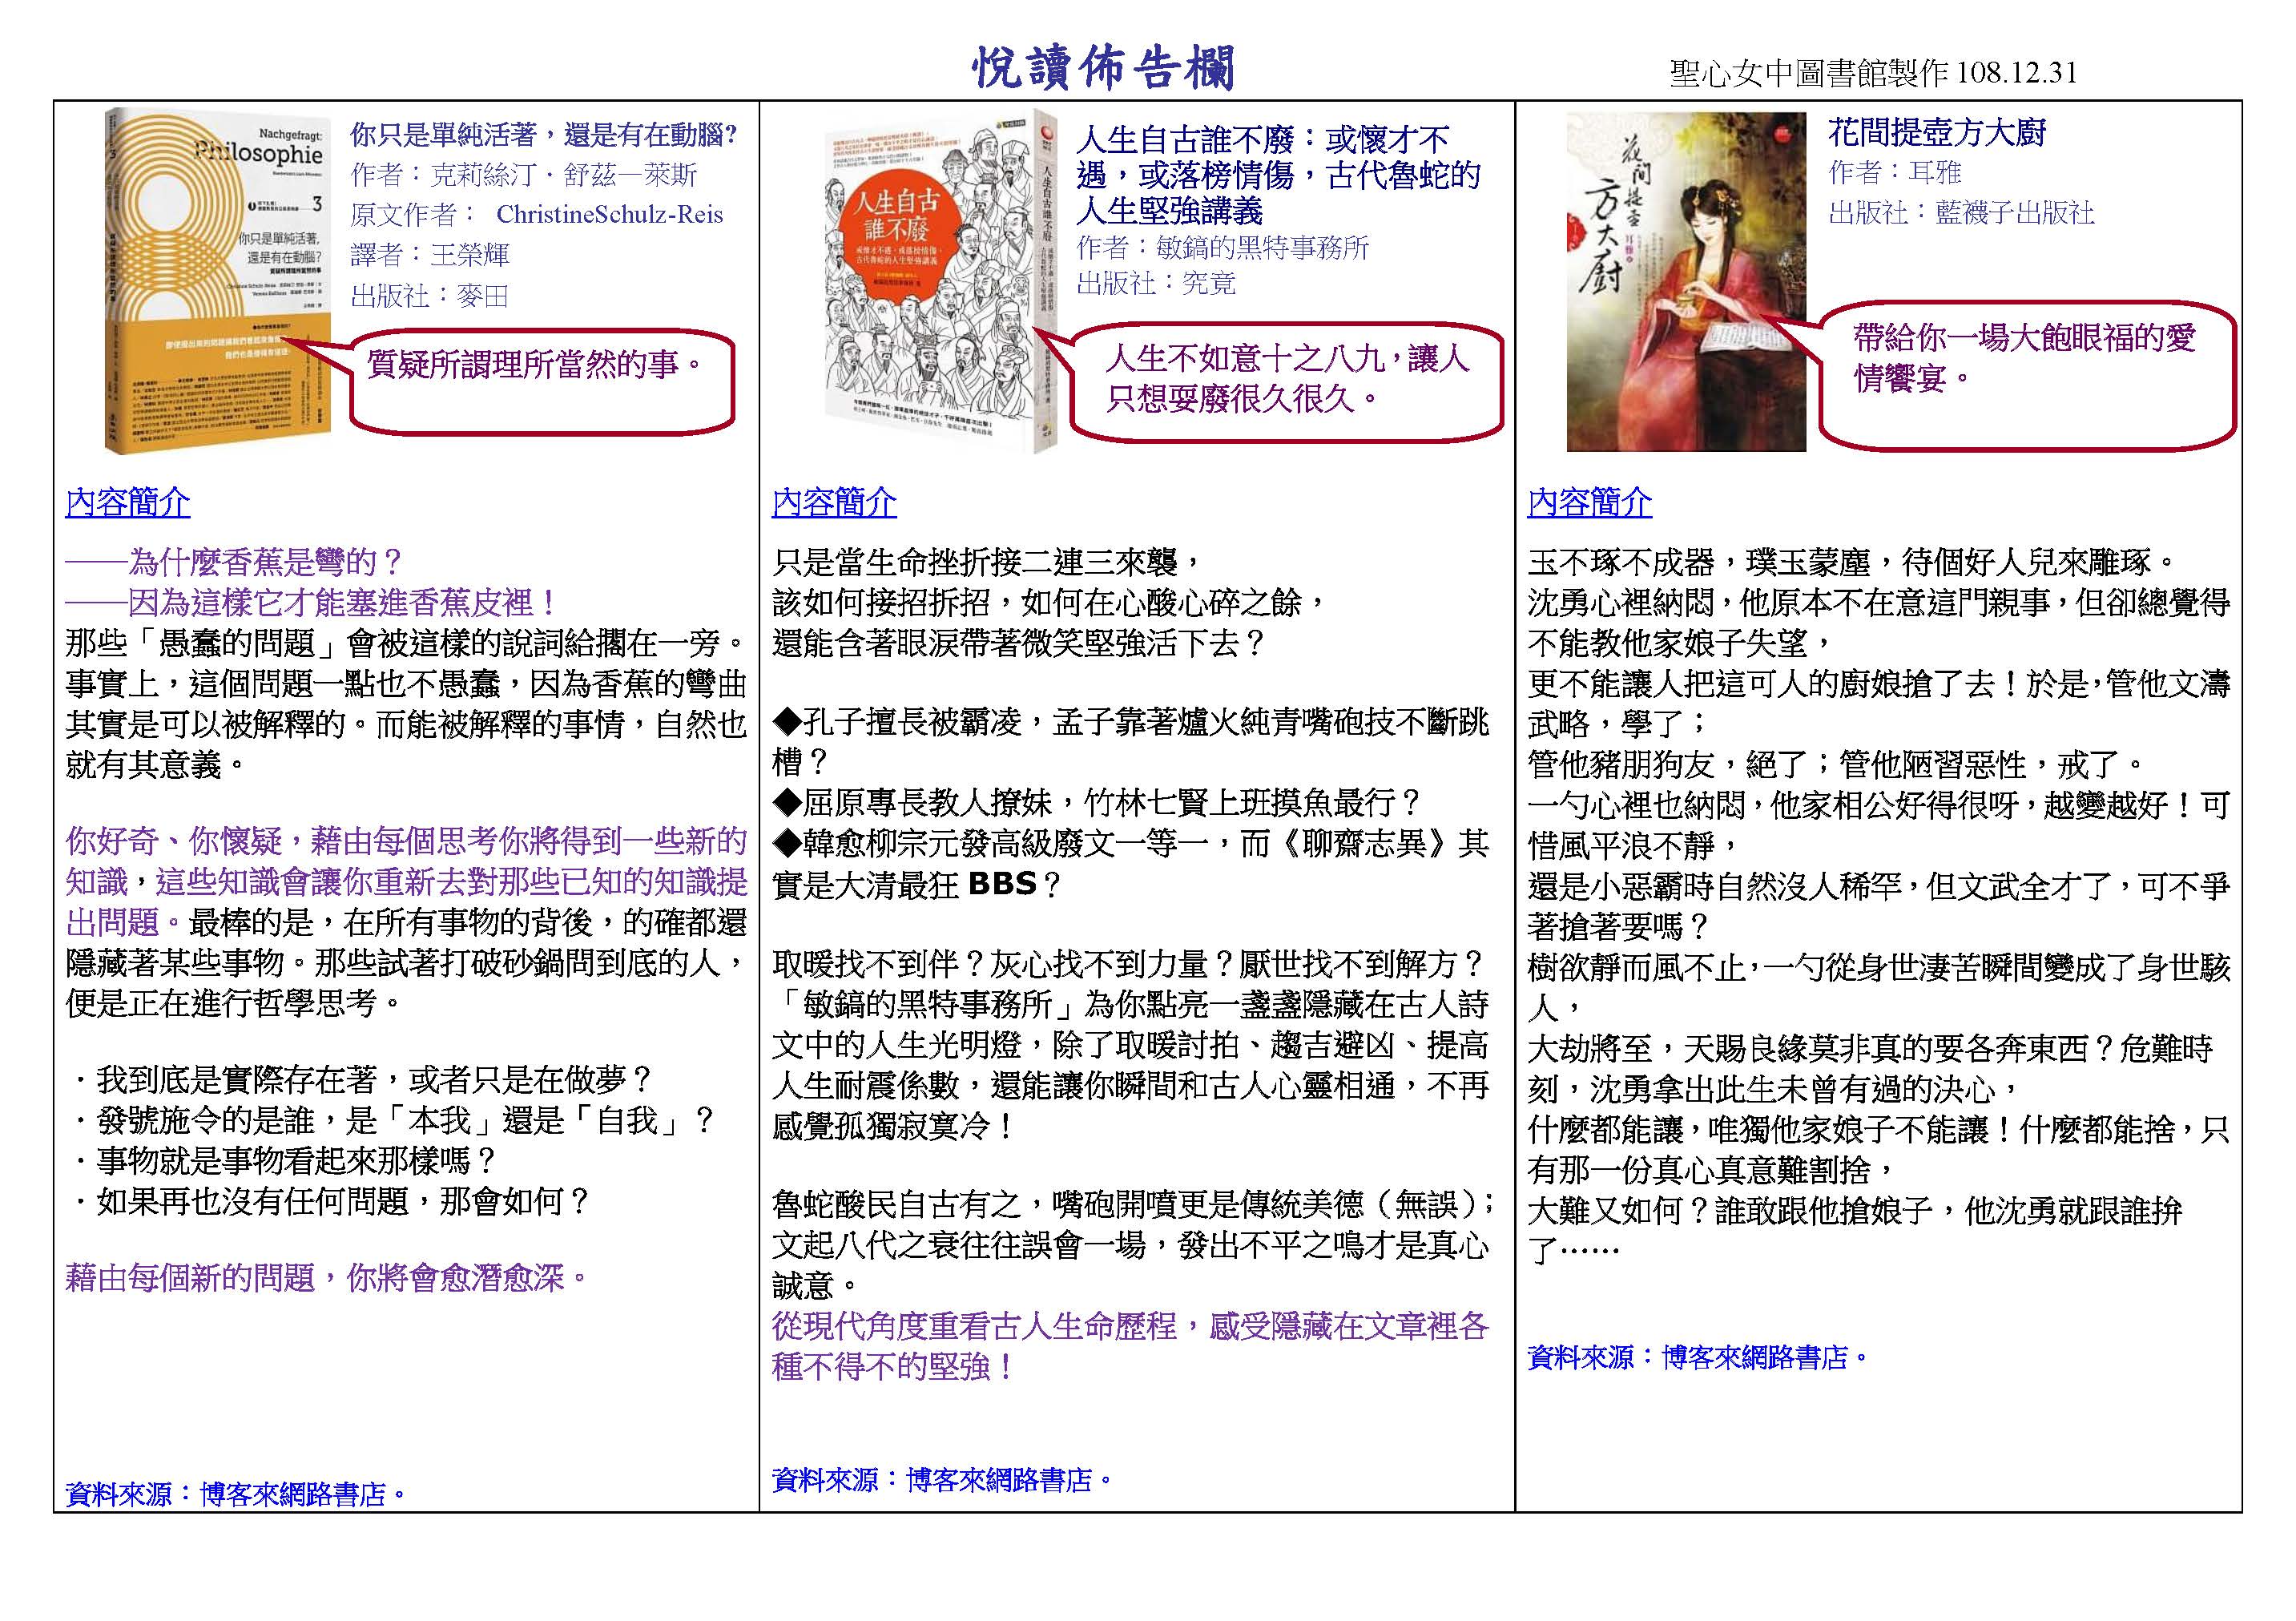Open the 內容簡介 link in the first column
Screen dimensions: 2296x1621
pos(128,502)
